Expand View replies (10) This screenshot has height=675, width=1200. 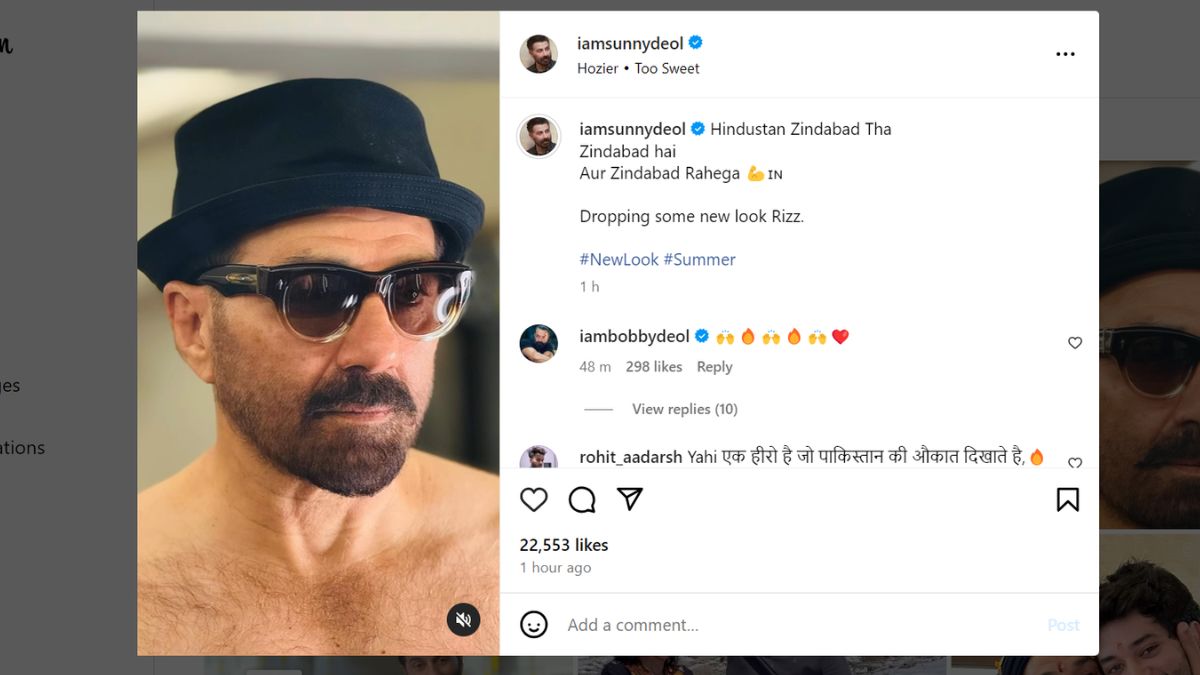pyautogui.click(x=684, y=409)
